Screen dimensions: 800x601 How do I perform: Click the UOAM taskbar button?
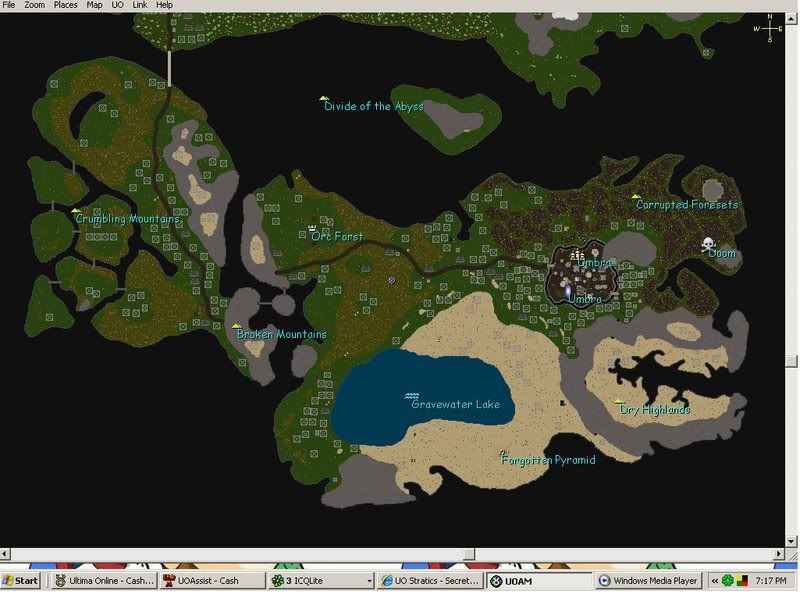point(538,581)
